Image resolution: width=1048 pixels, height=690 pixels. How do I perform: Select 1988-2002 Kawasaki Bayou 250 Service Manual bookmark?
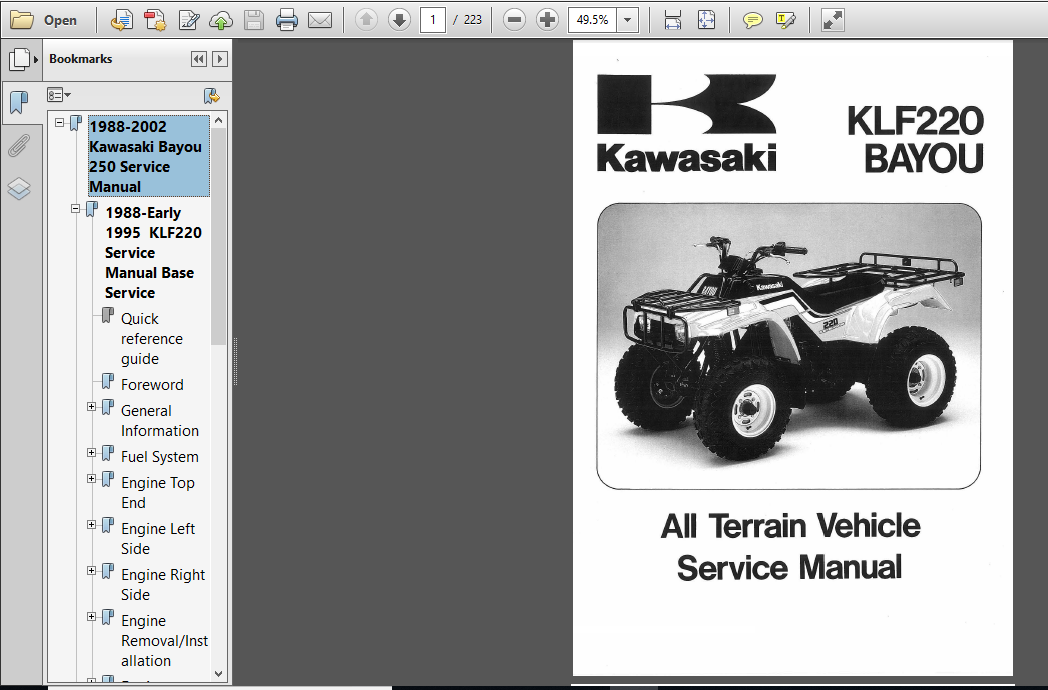click(148, 156)
